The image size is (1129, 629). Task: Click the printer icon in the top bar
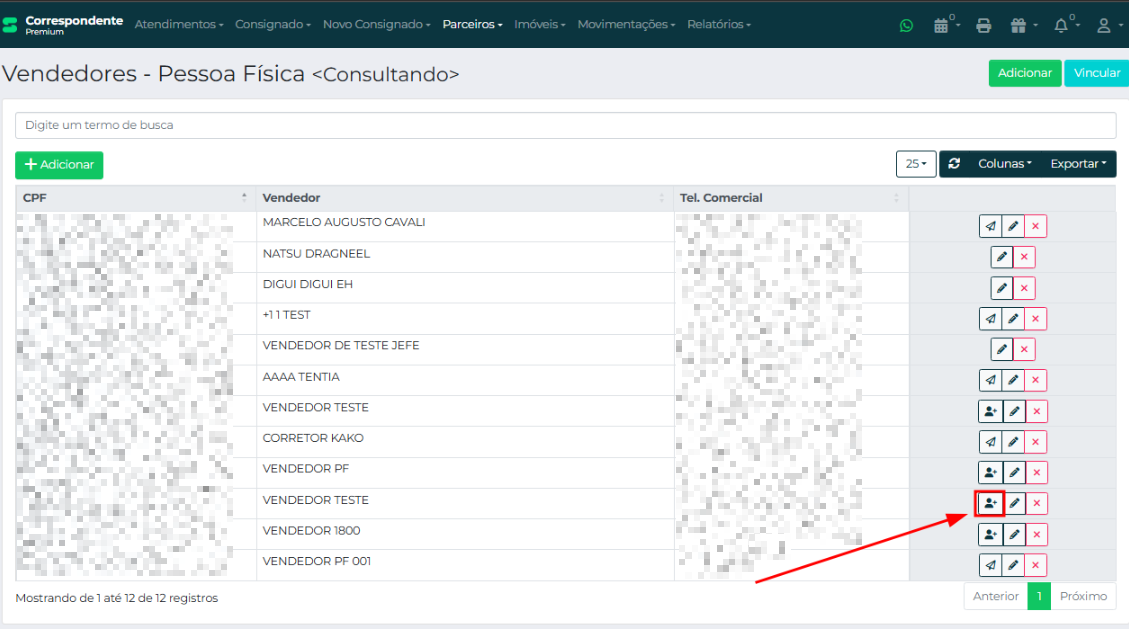tap(983, 26)
